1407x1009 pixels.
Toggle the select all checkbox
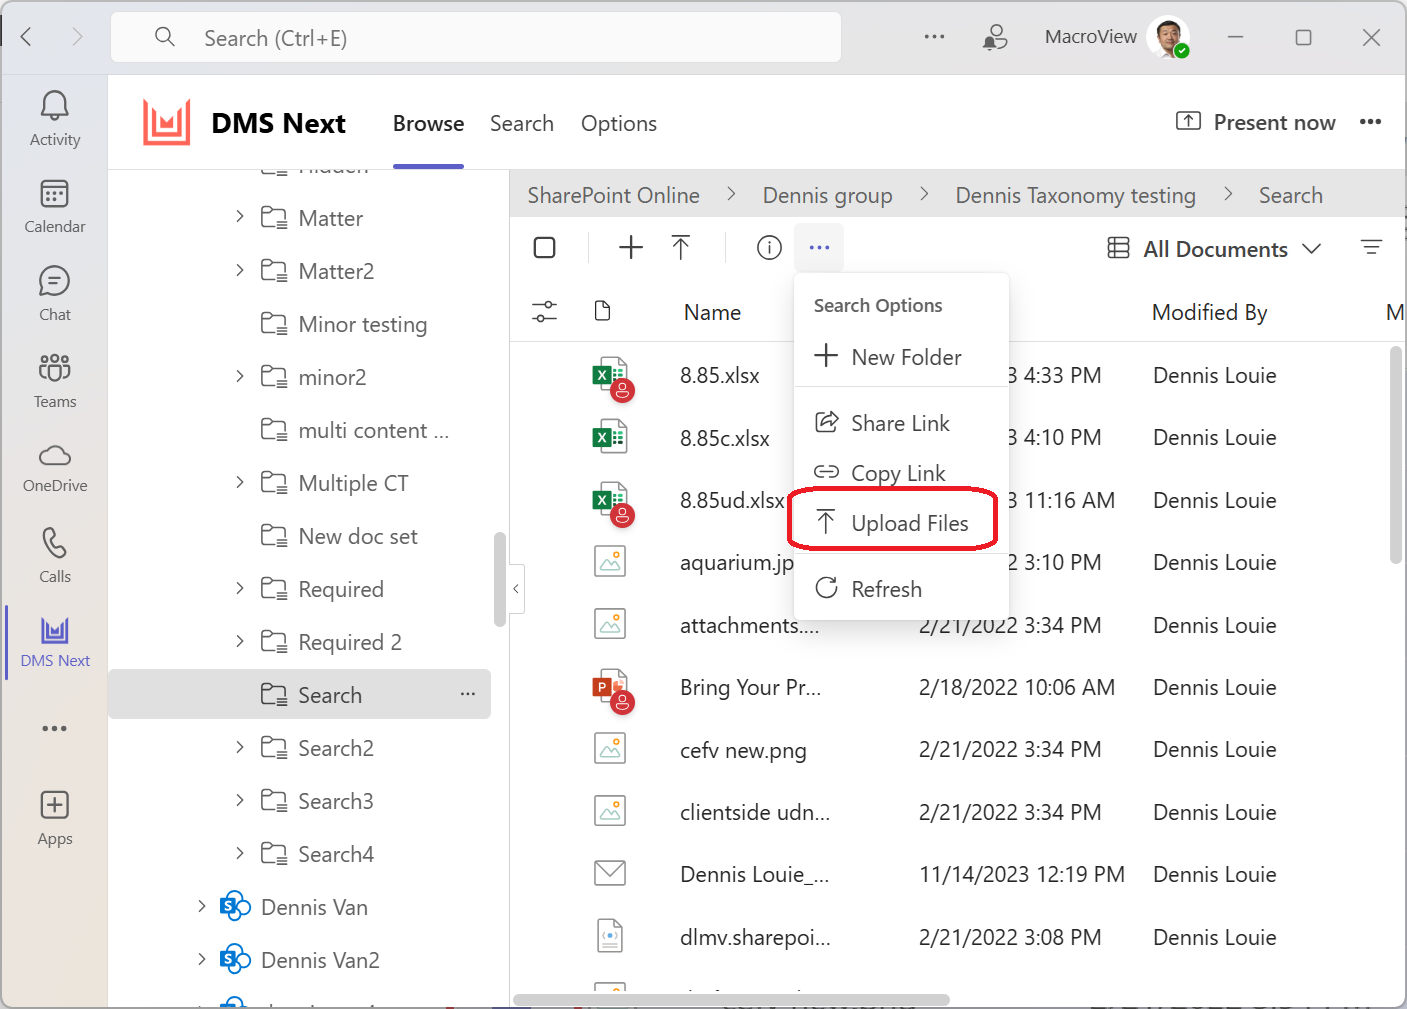(x=545, y=247)
